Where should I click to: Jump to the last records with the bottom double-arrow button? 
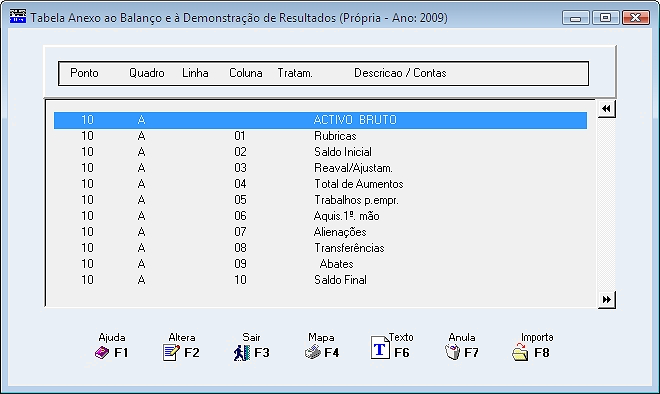[x=606, y=299]
